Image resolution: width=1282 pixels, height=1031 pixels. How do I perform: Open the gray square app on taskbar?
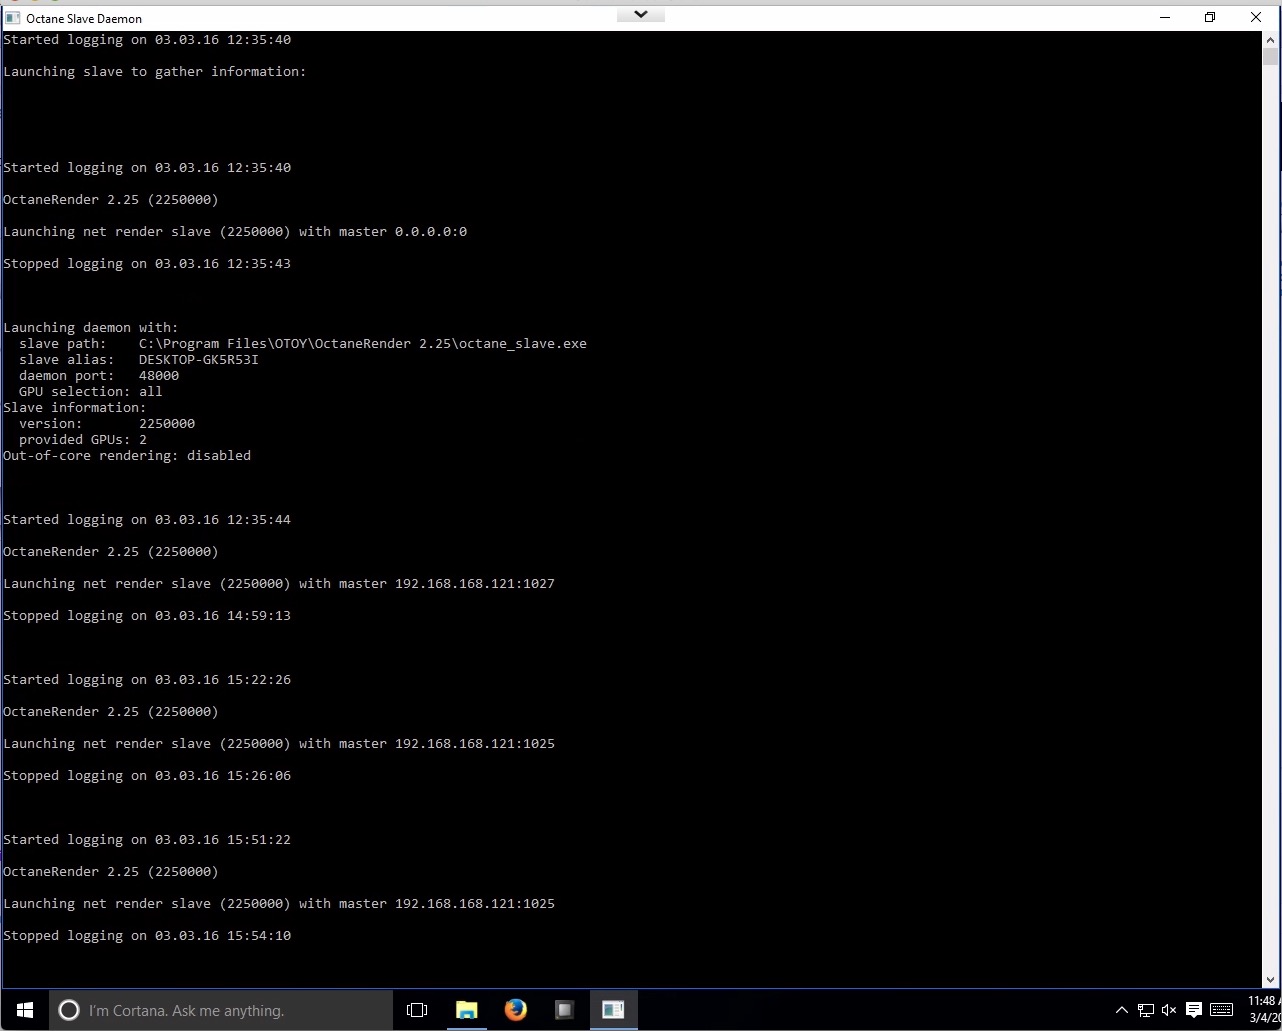pos(564,1010)
